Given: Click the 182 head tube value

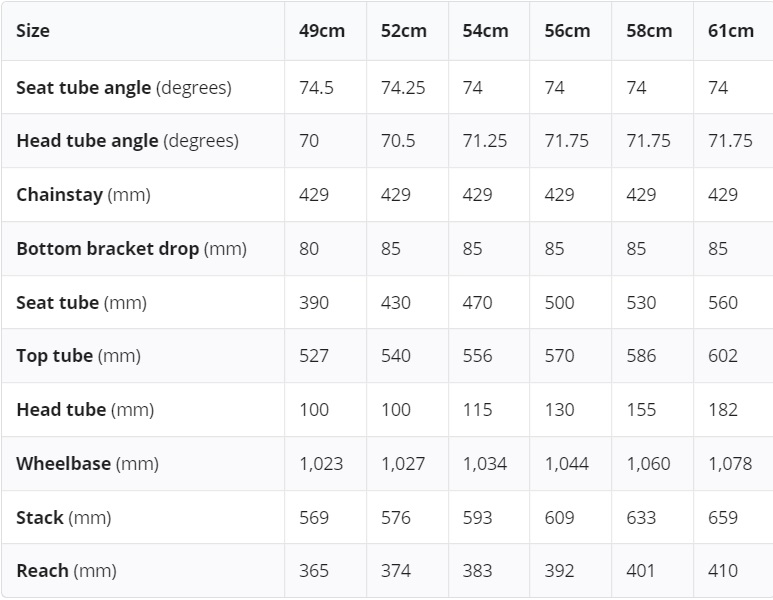Looking at the screenshot, I should [723, 410].
